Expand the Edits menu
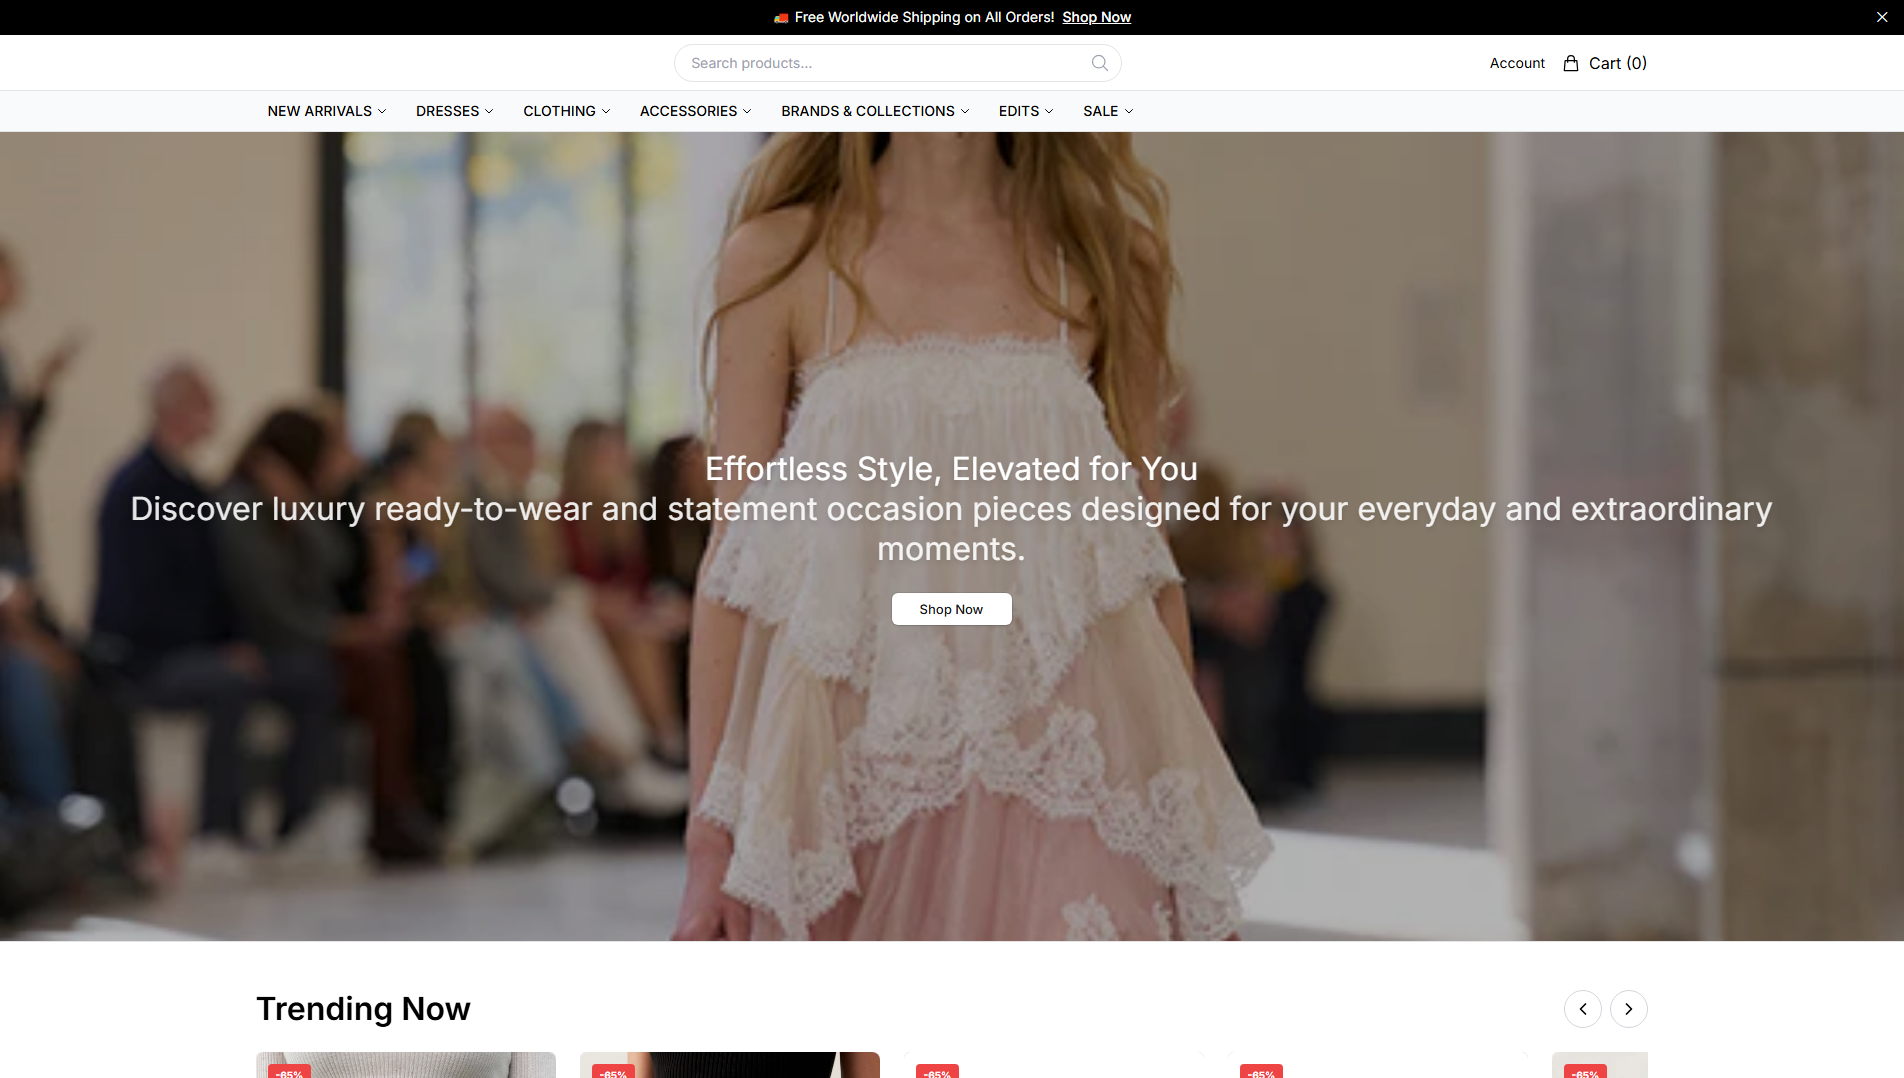Viewport: 1904px width, 1078px height. 1026,111
